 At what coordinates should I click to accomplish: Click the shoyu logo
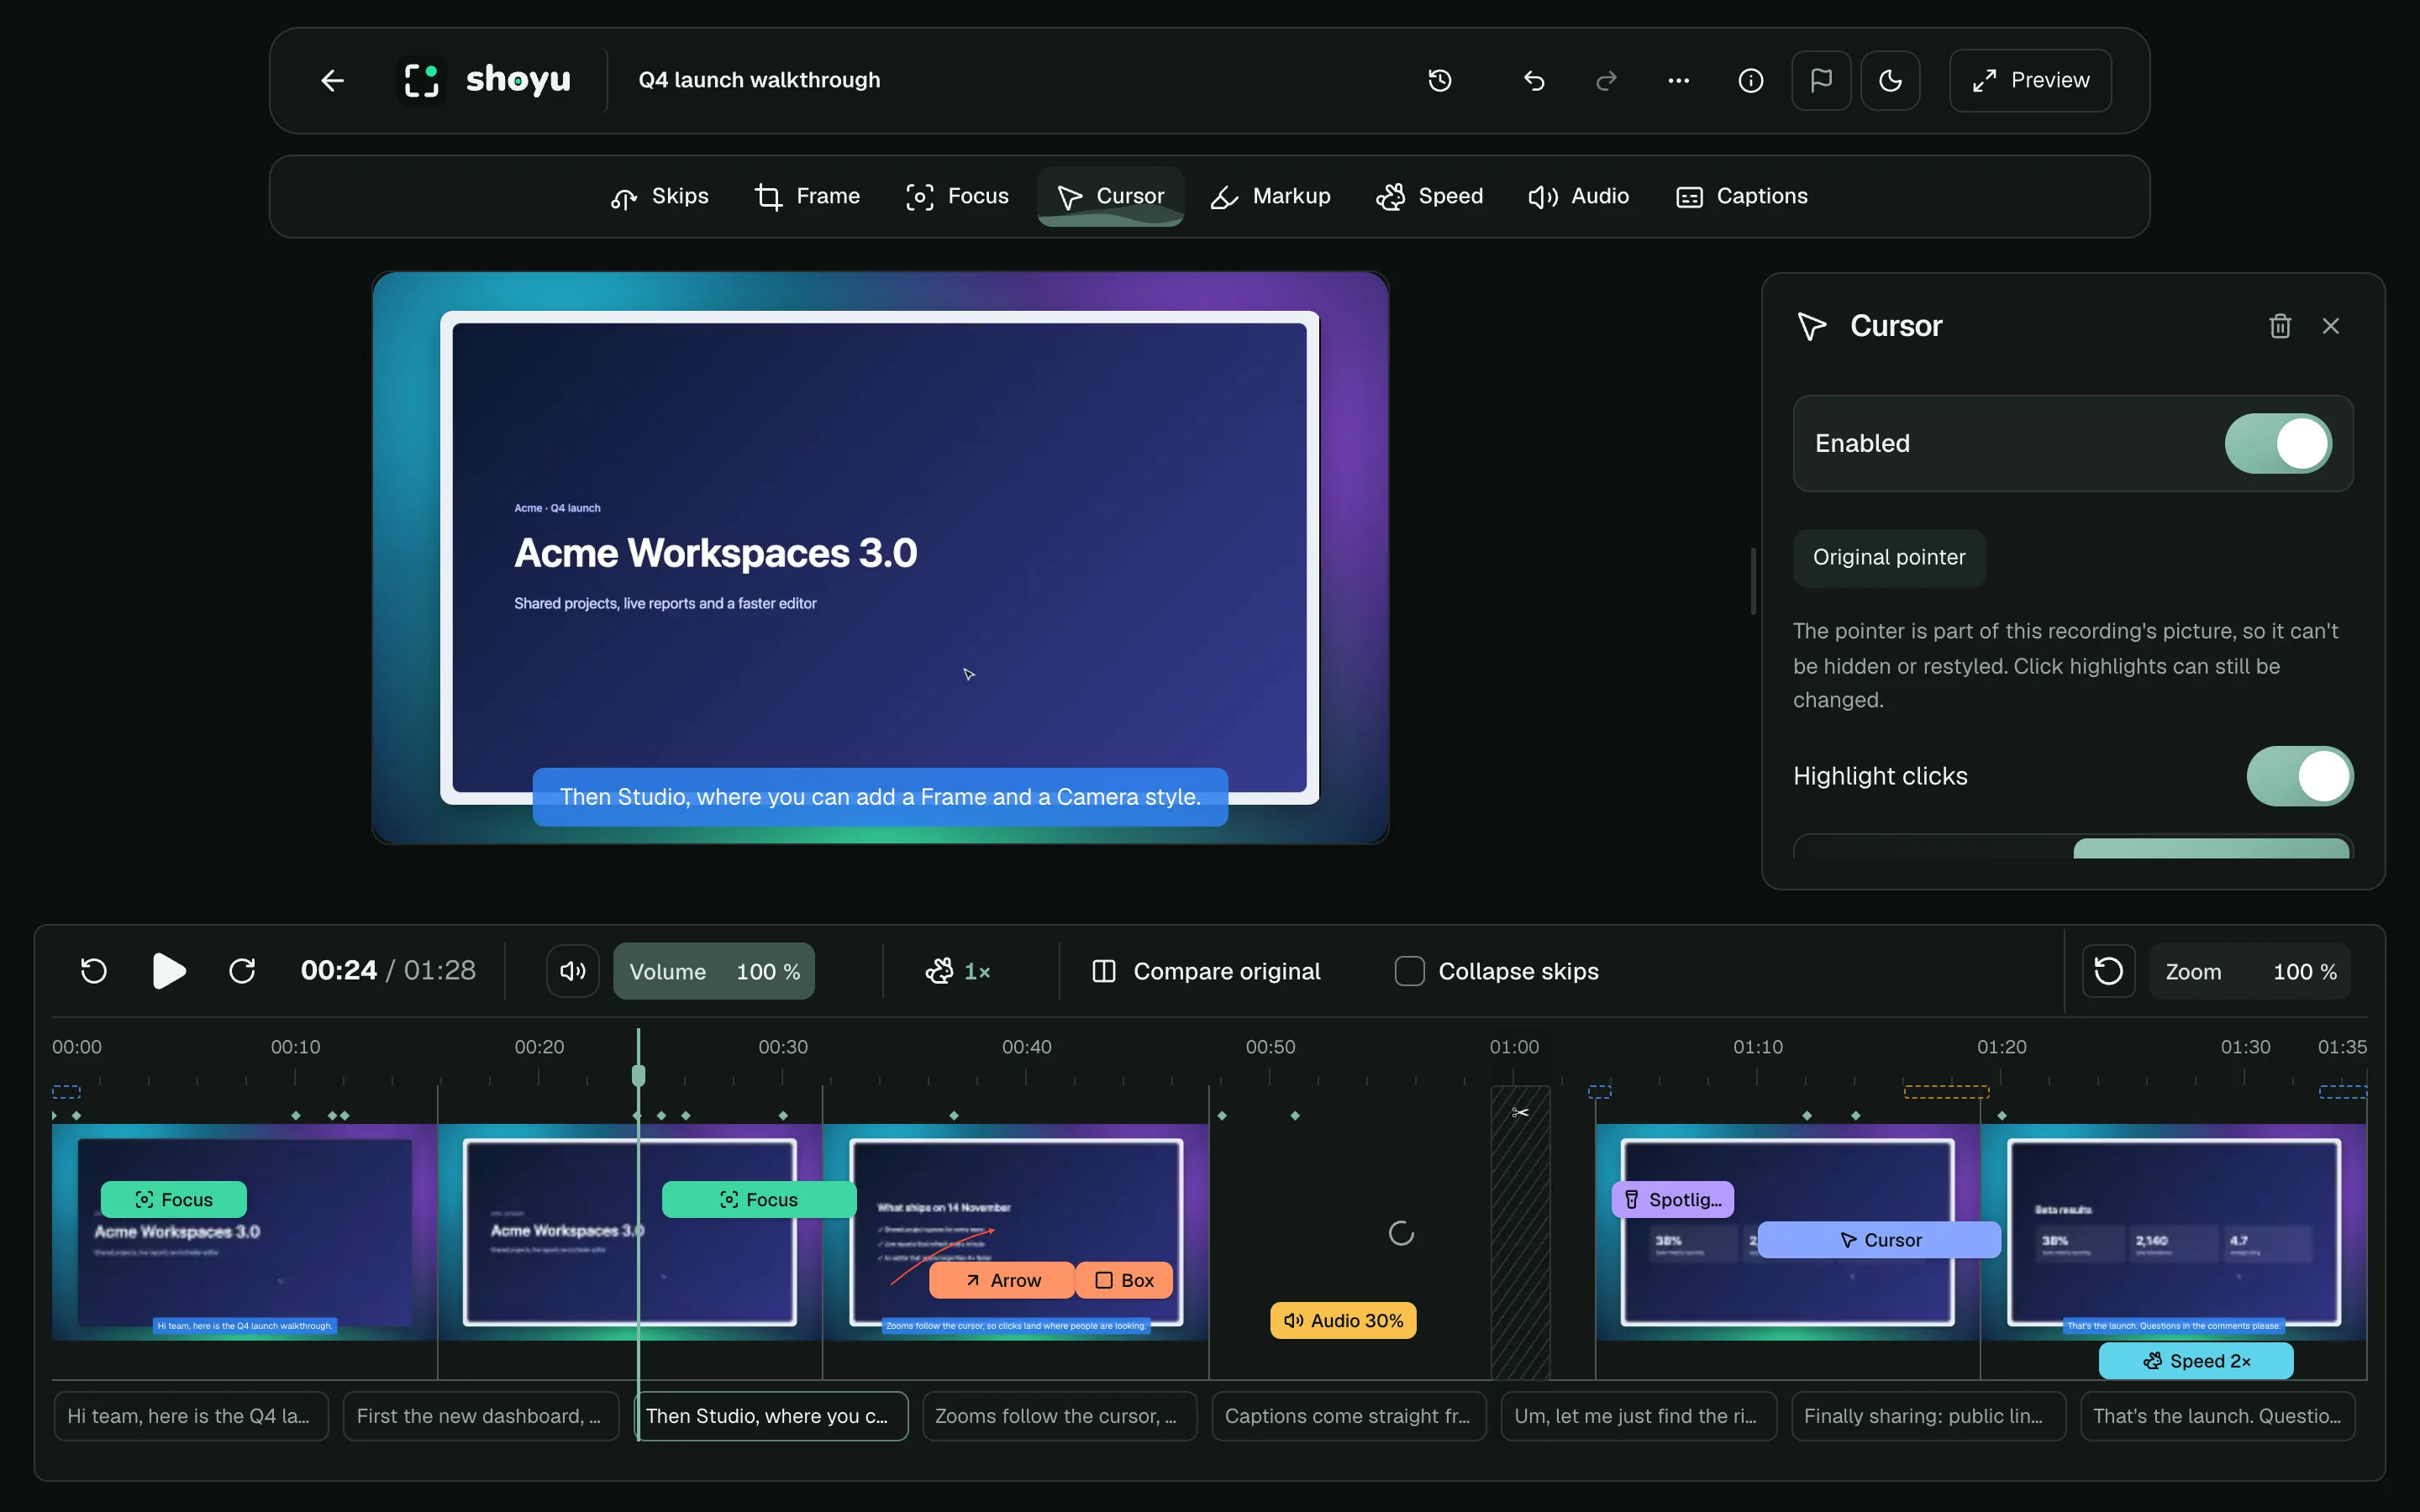pos(485,80)
